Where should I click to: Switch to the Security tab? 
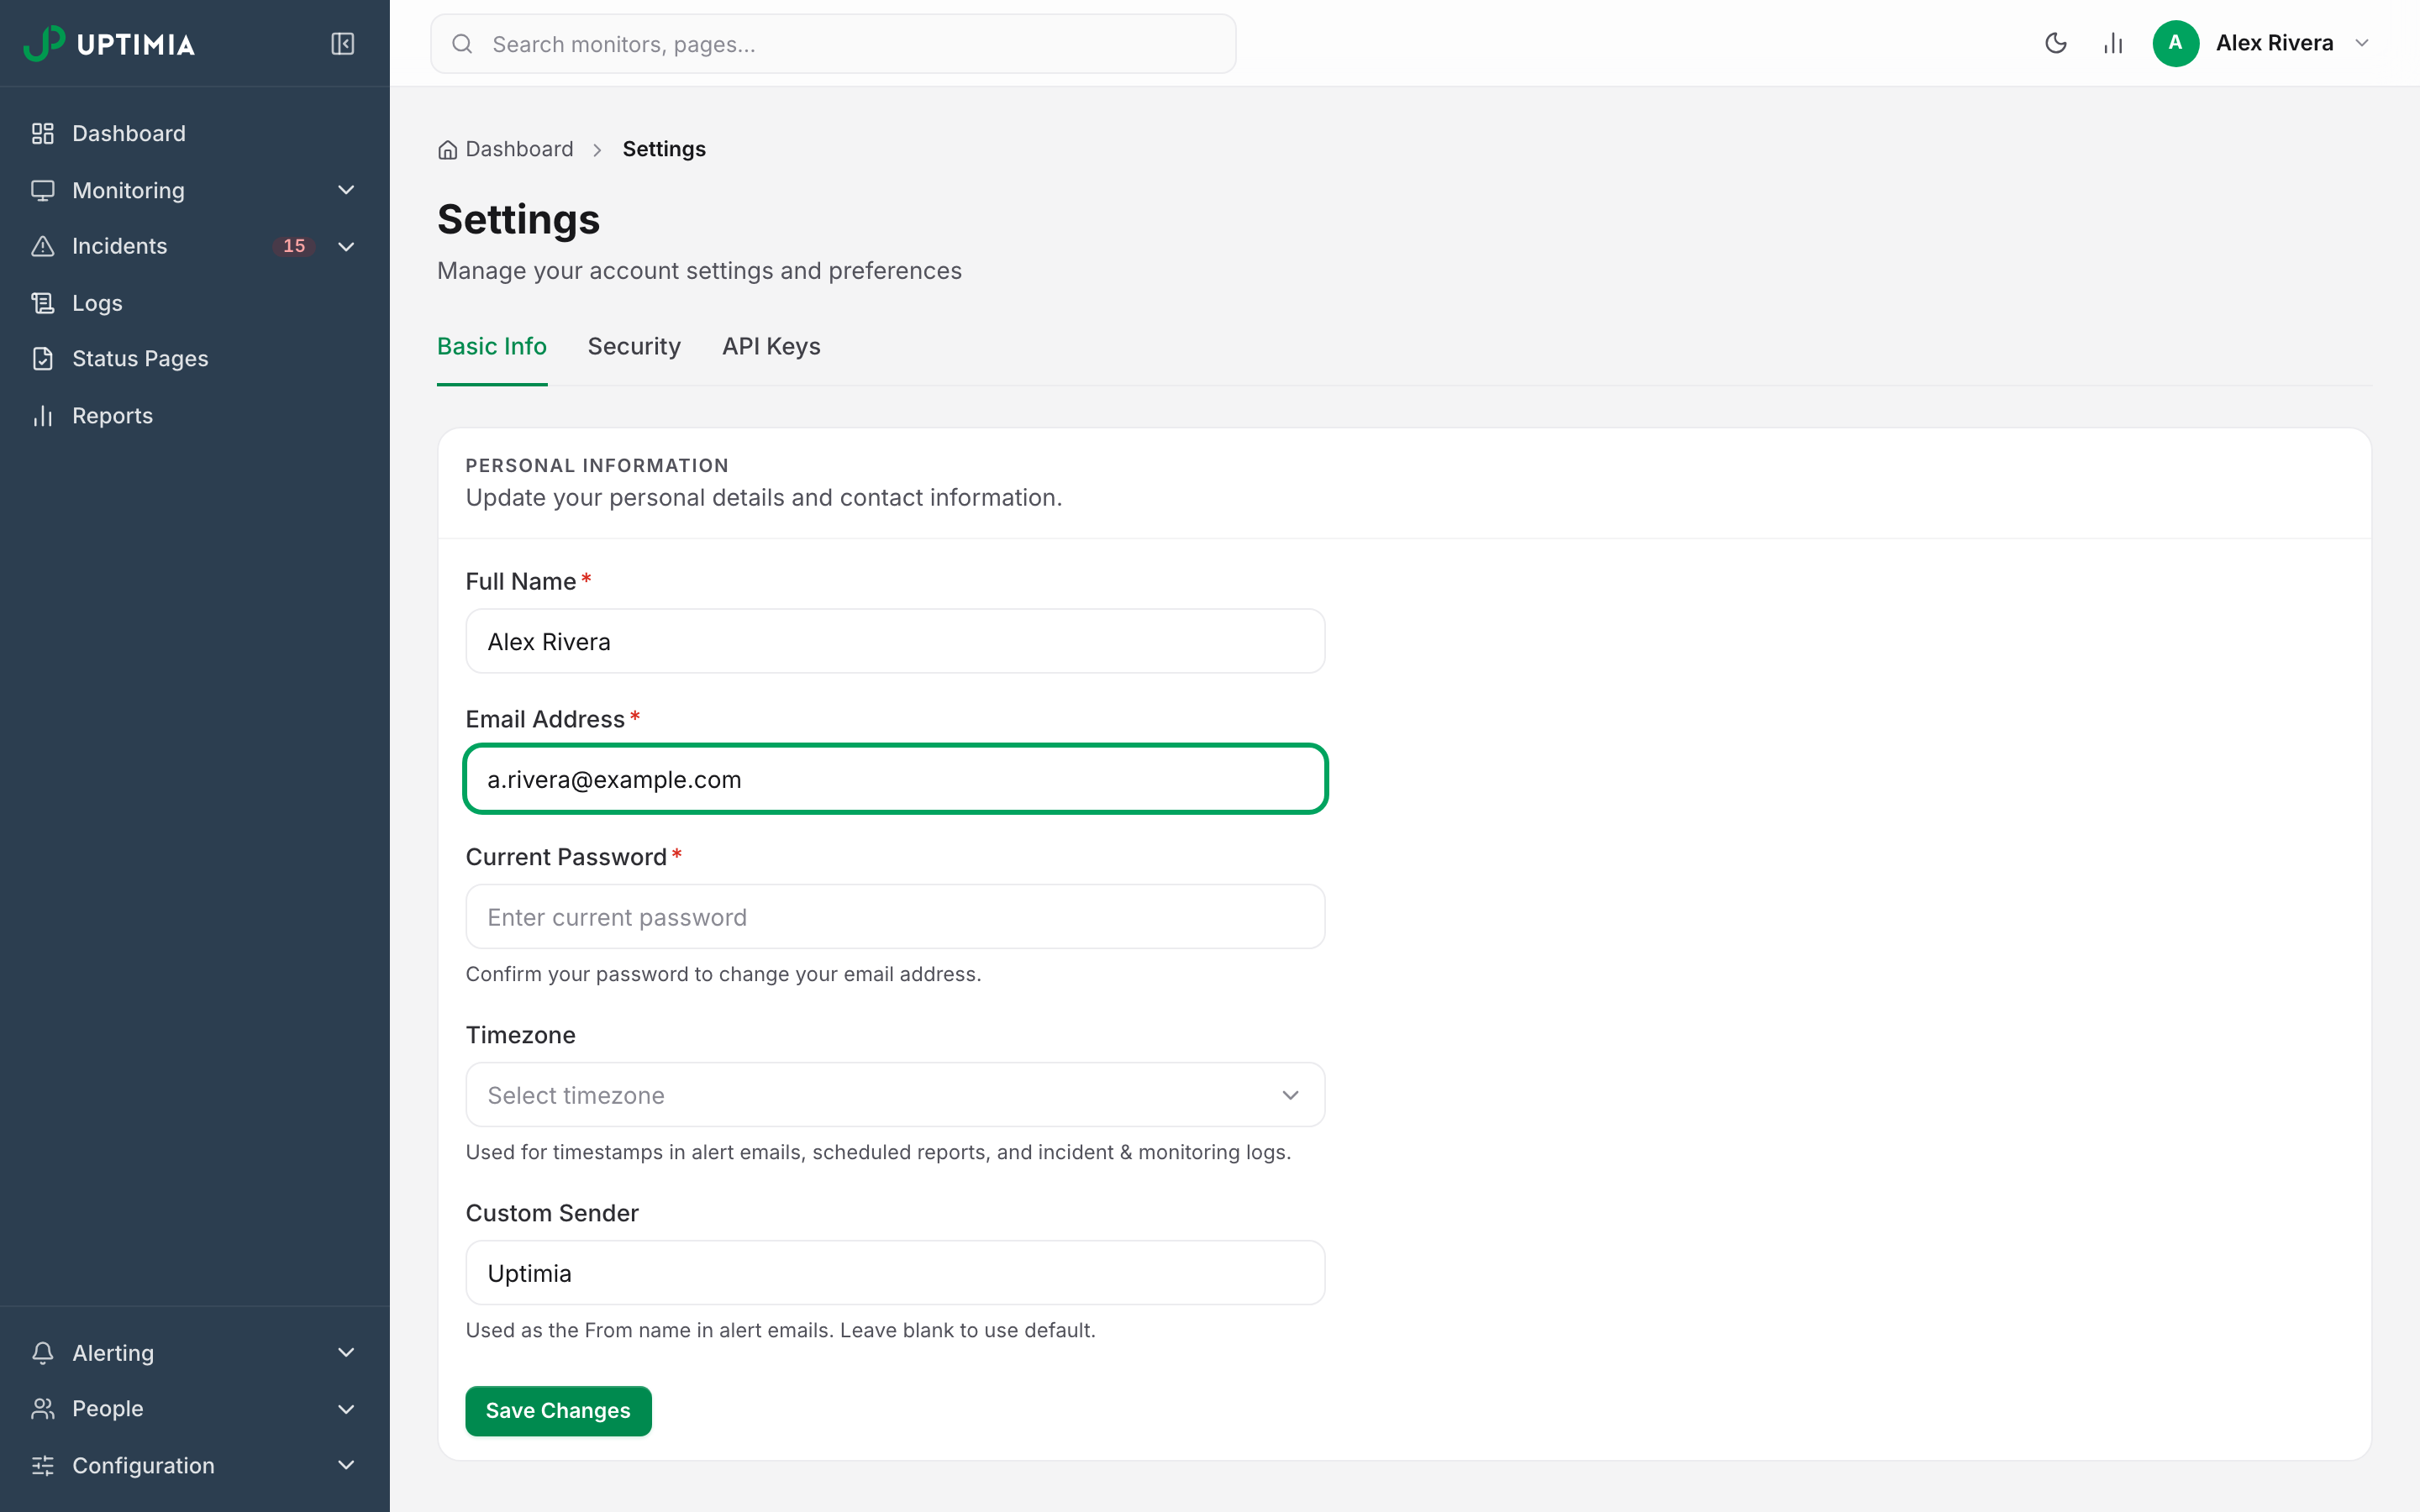[634, 346]
